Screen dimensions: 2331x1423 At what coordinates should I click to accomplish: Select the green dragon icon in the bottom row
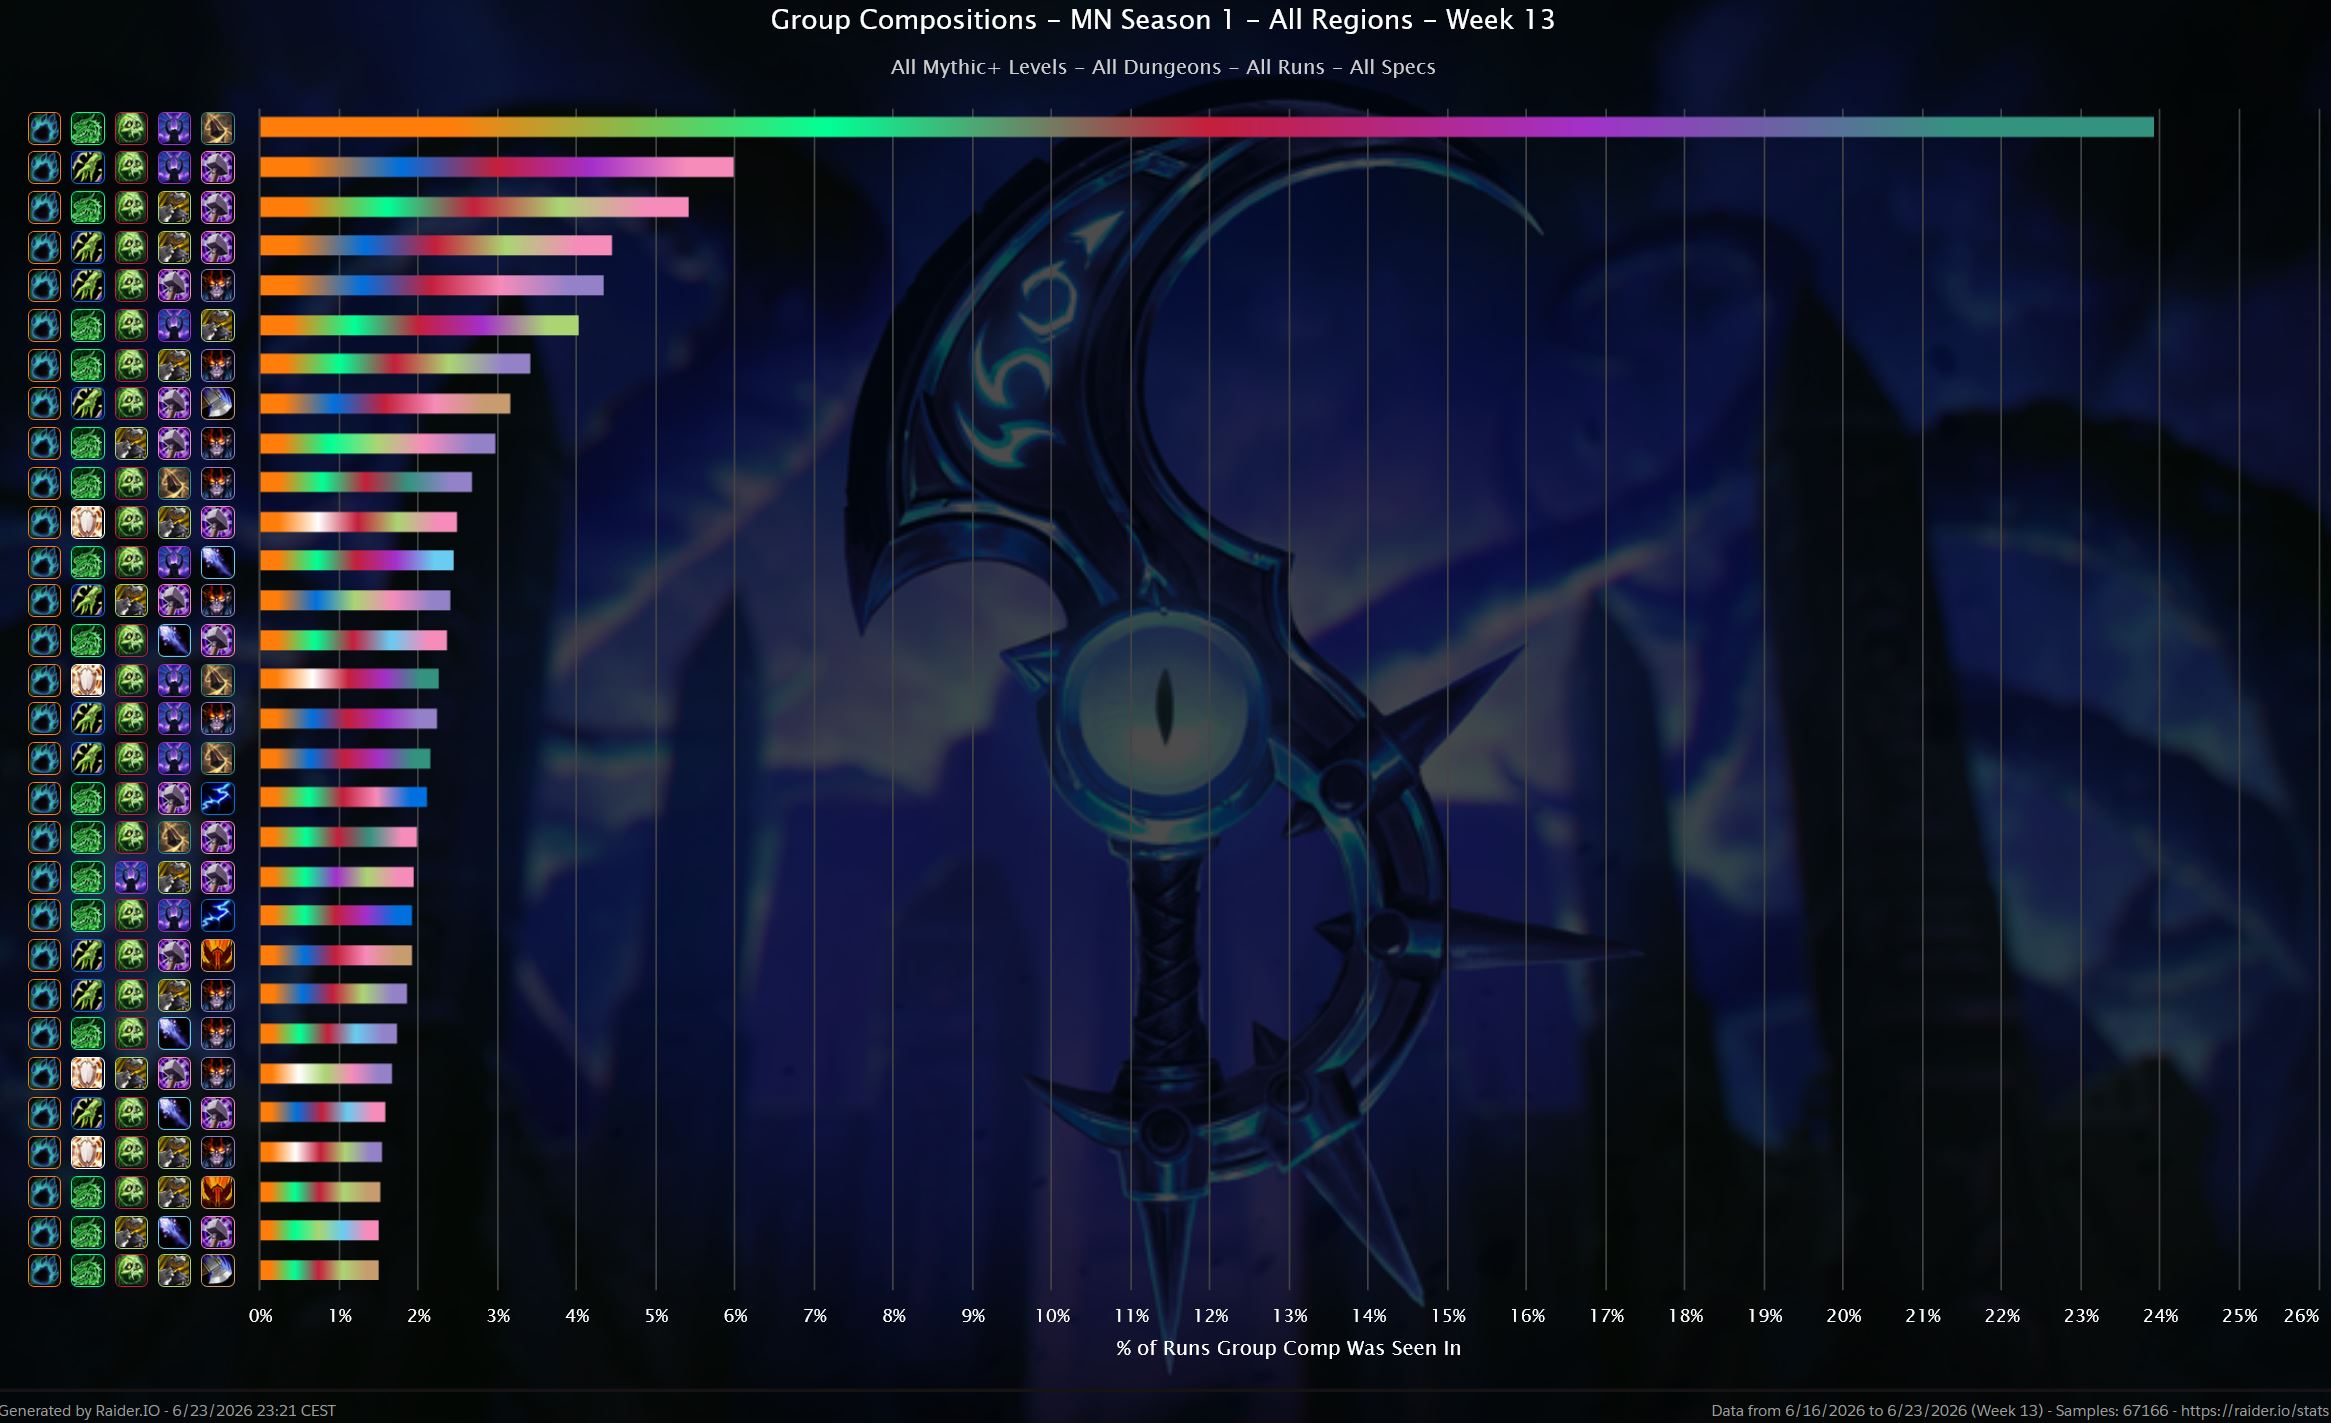[87, 1270]
